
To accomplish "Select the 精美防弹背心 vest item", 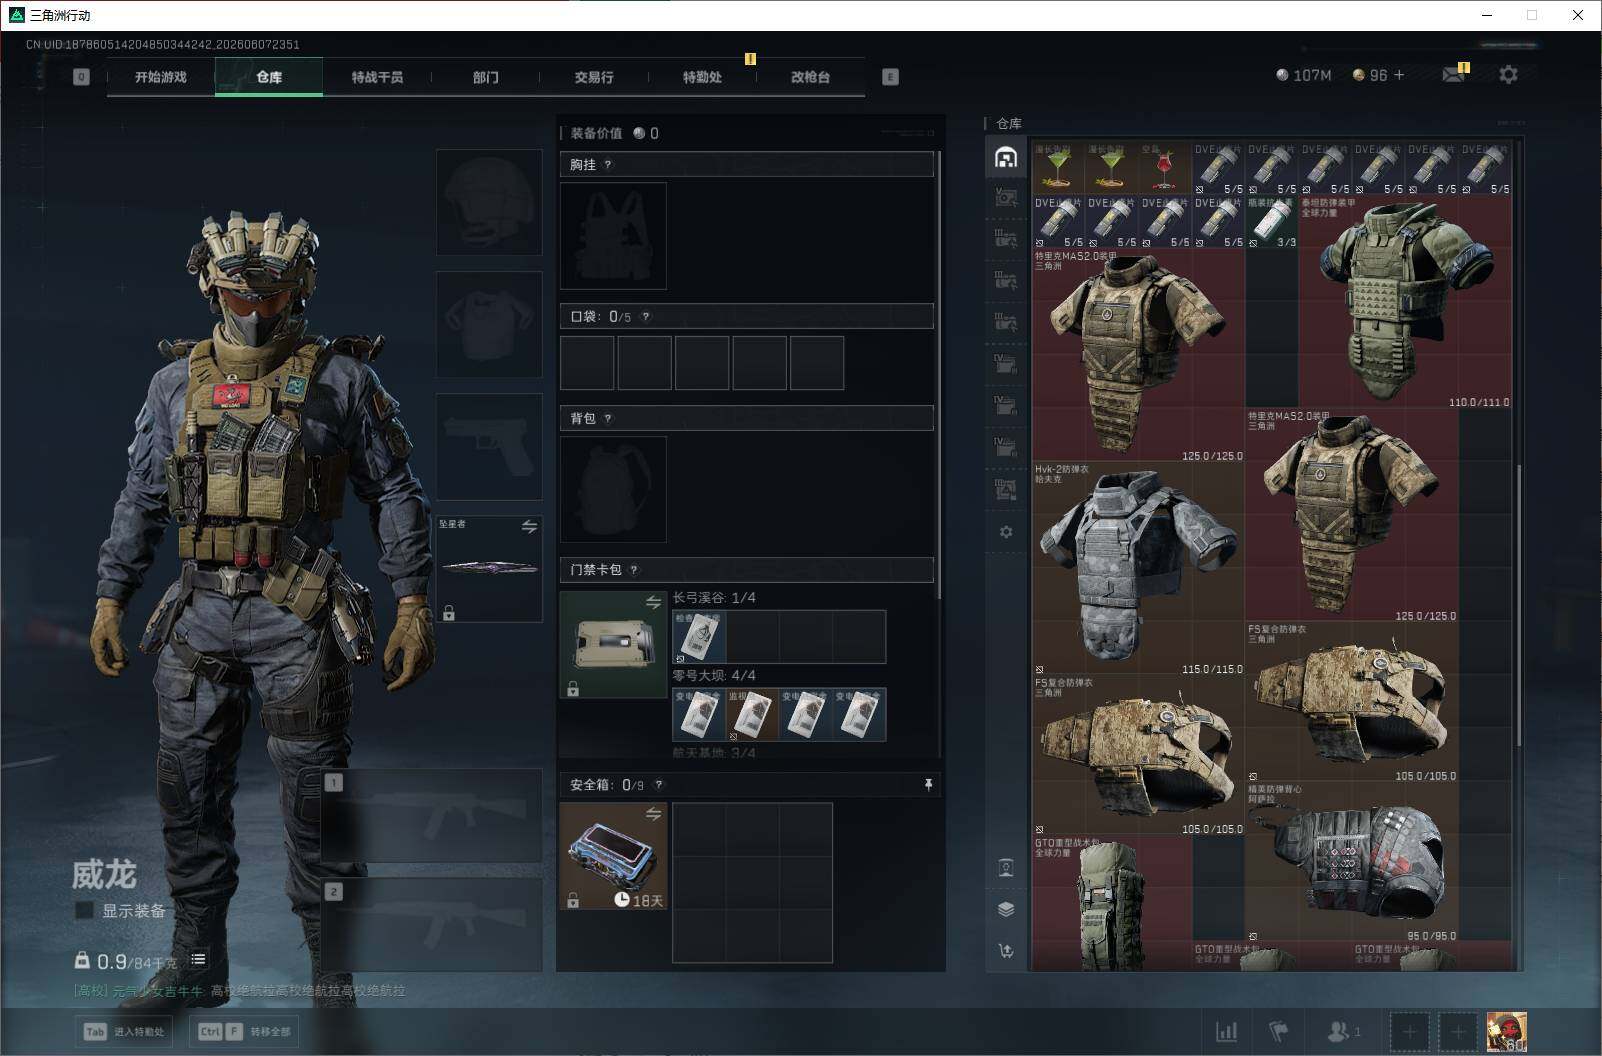I will click(x=1352, y=863).
